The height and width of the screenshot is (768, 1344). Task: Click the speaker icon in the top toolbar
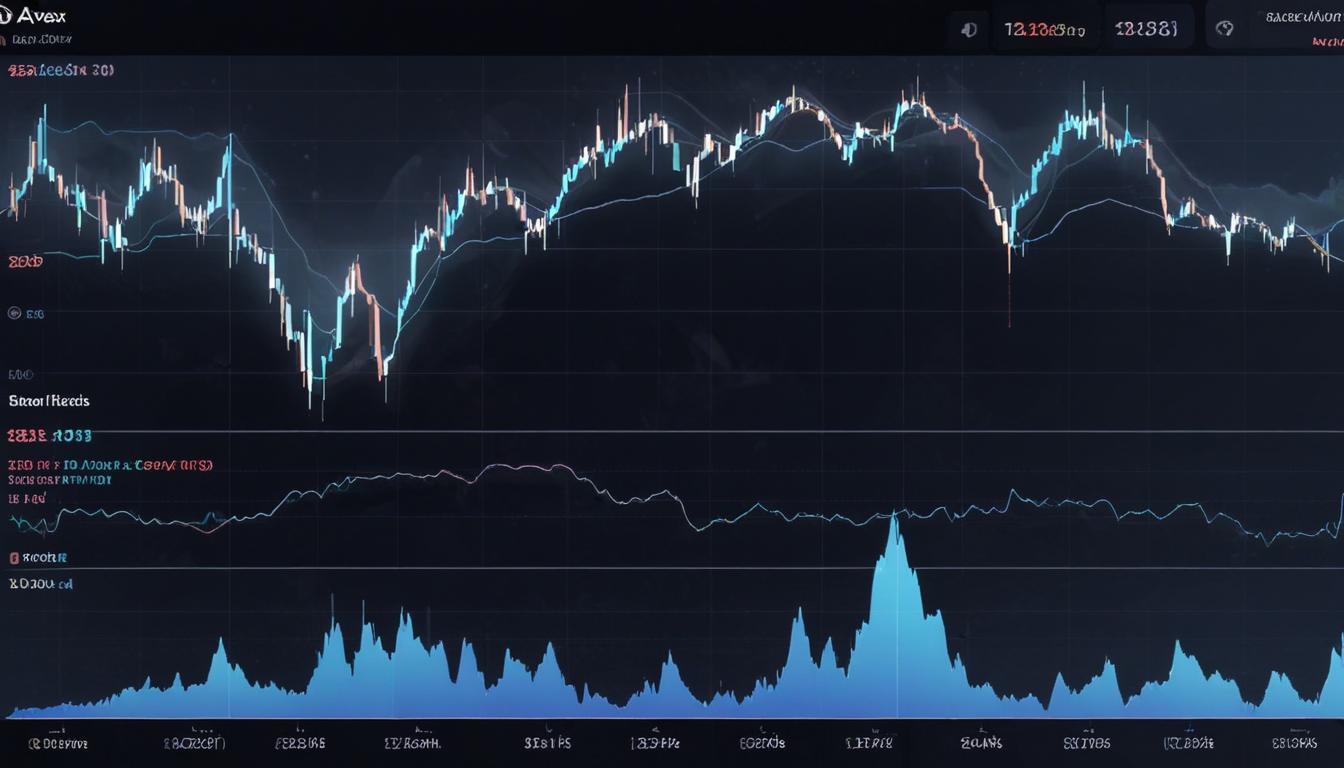(966, 28)
